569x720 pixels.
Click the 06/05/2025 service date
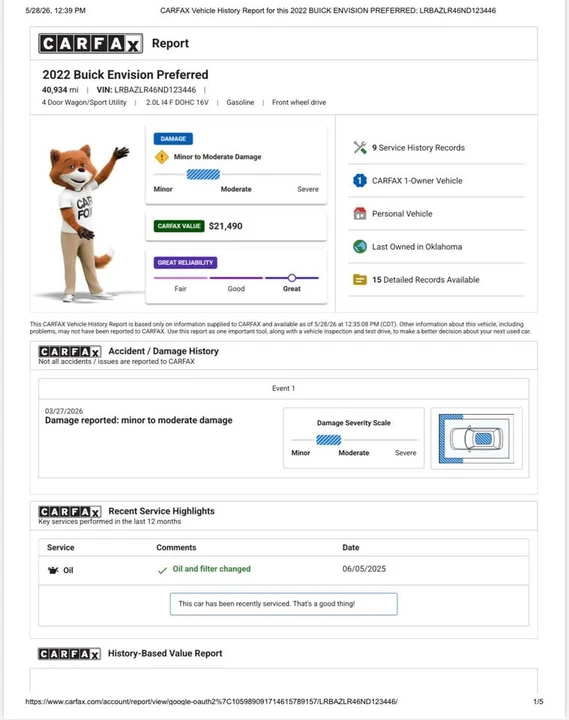pyautogui.click(x=364, y=569)
